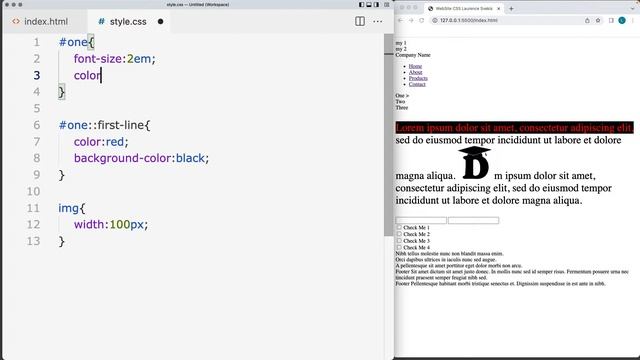Reload the browser page
The width and height of the screenshot is (640, 360).
422,20
